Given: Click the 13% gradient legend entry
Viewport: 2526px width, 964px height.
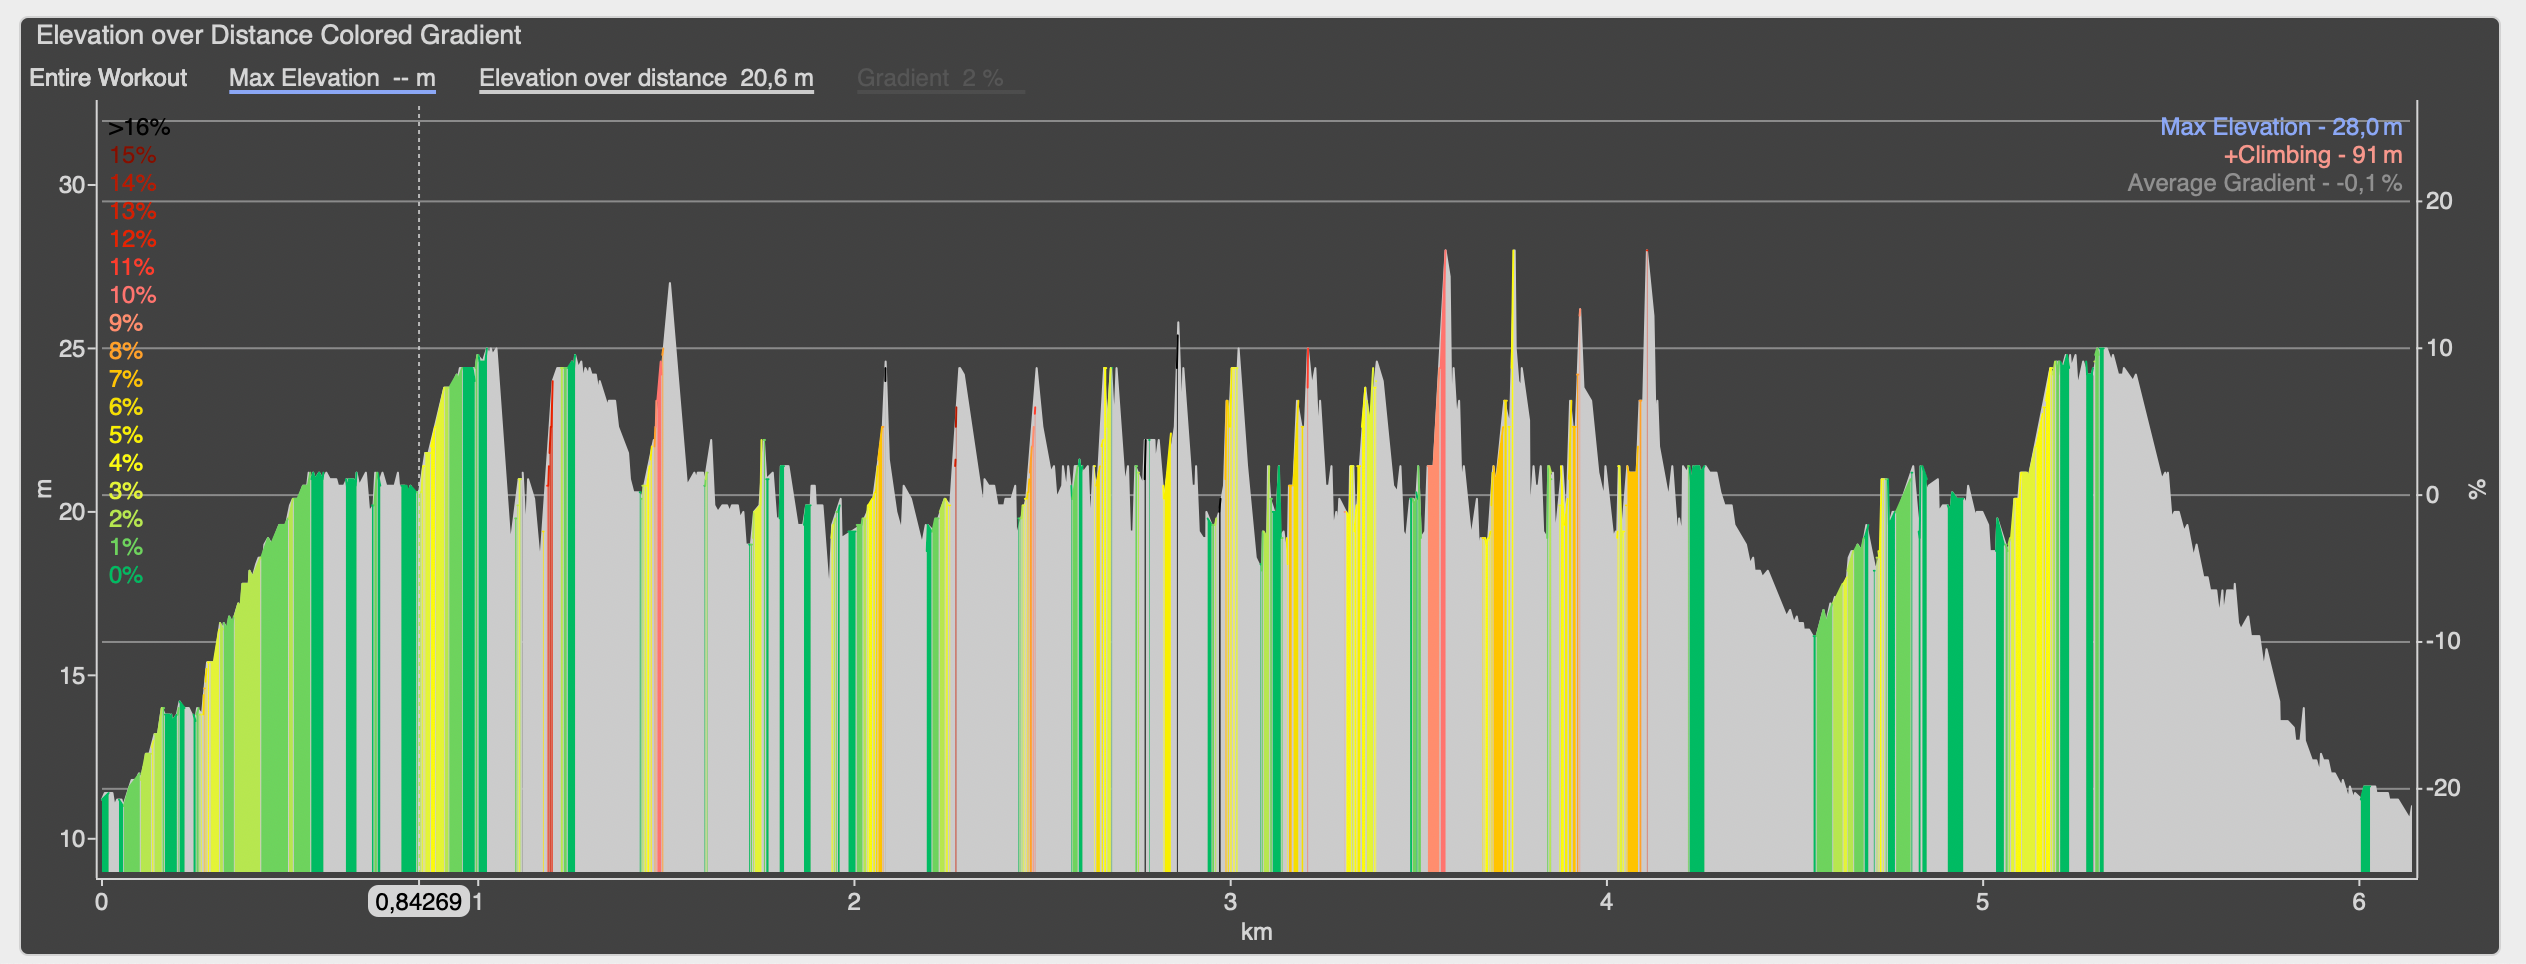Looking at the screenshot, I should click(133, 211).
